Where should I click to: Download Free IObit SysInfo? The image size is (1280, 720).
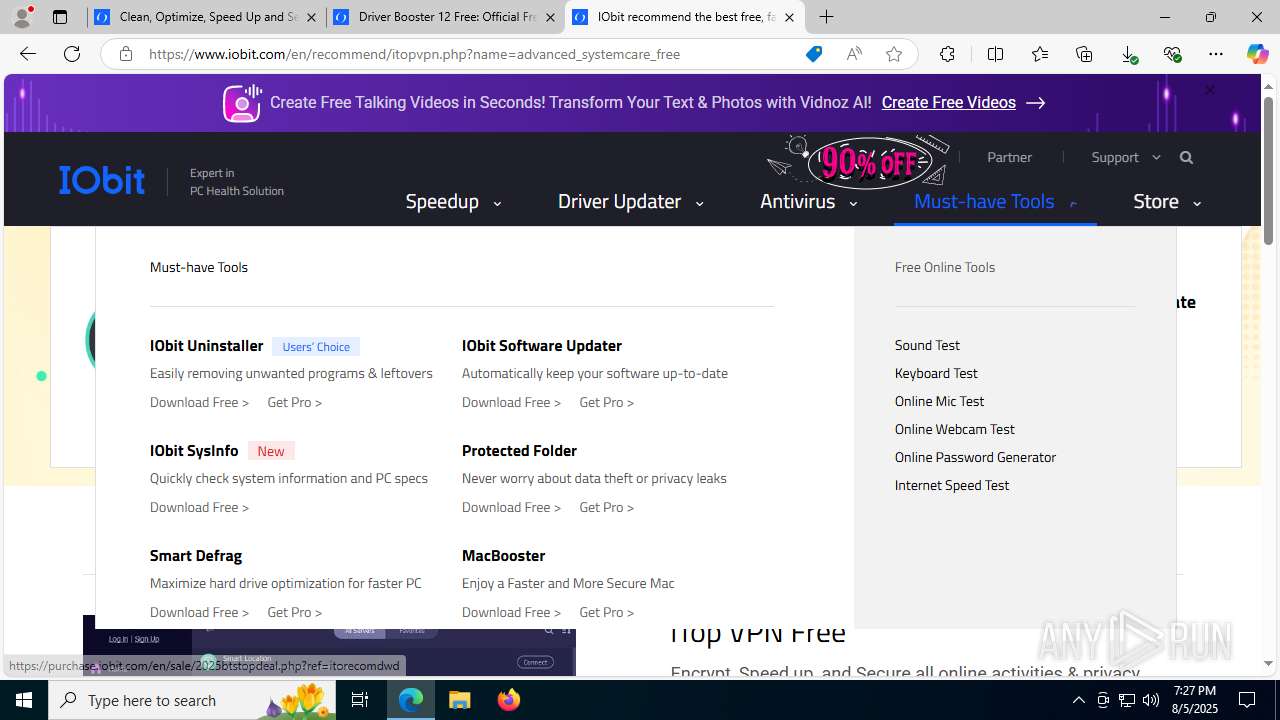click(x=199, y=507)
